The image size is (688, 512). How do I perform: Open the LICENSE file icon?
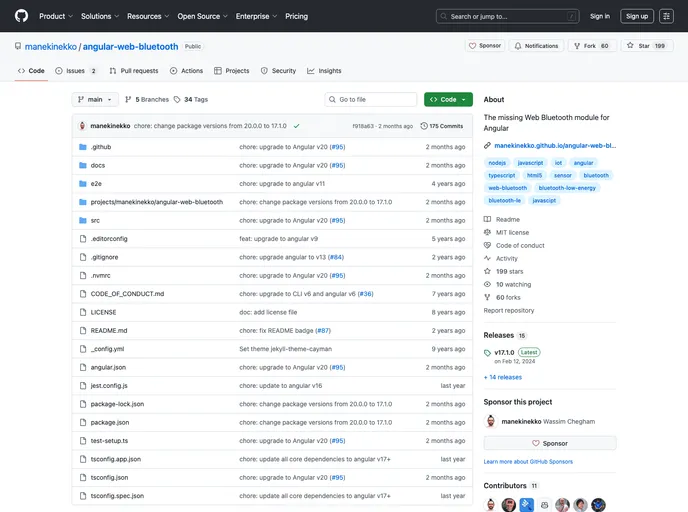[82, 312]
